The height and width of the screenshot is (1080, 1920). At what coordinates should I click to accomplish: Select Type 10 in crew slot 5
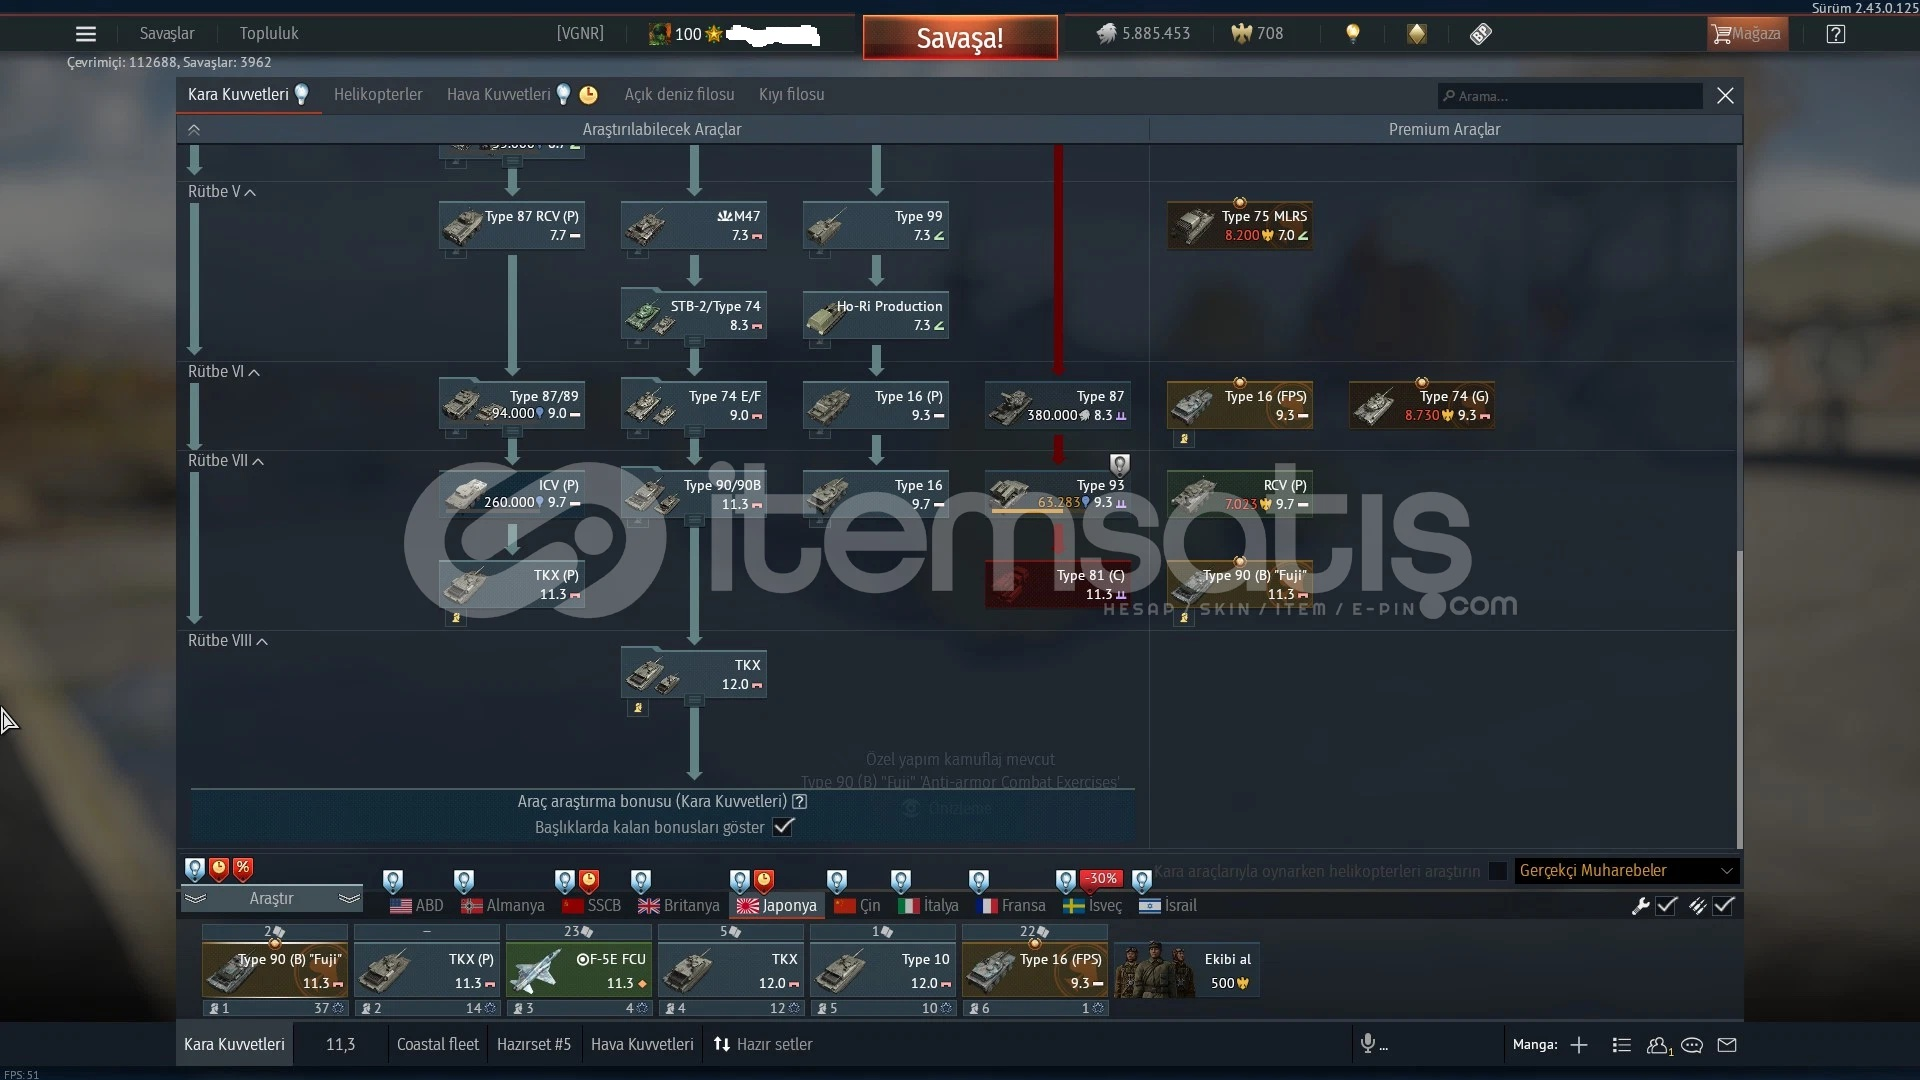click(x=883, y=970)
